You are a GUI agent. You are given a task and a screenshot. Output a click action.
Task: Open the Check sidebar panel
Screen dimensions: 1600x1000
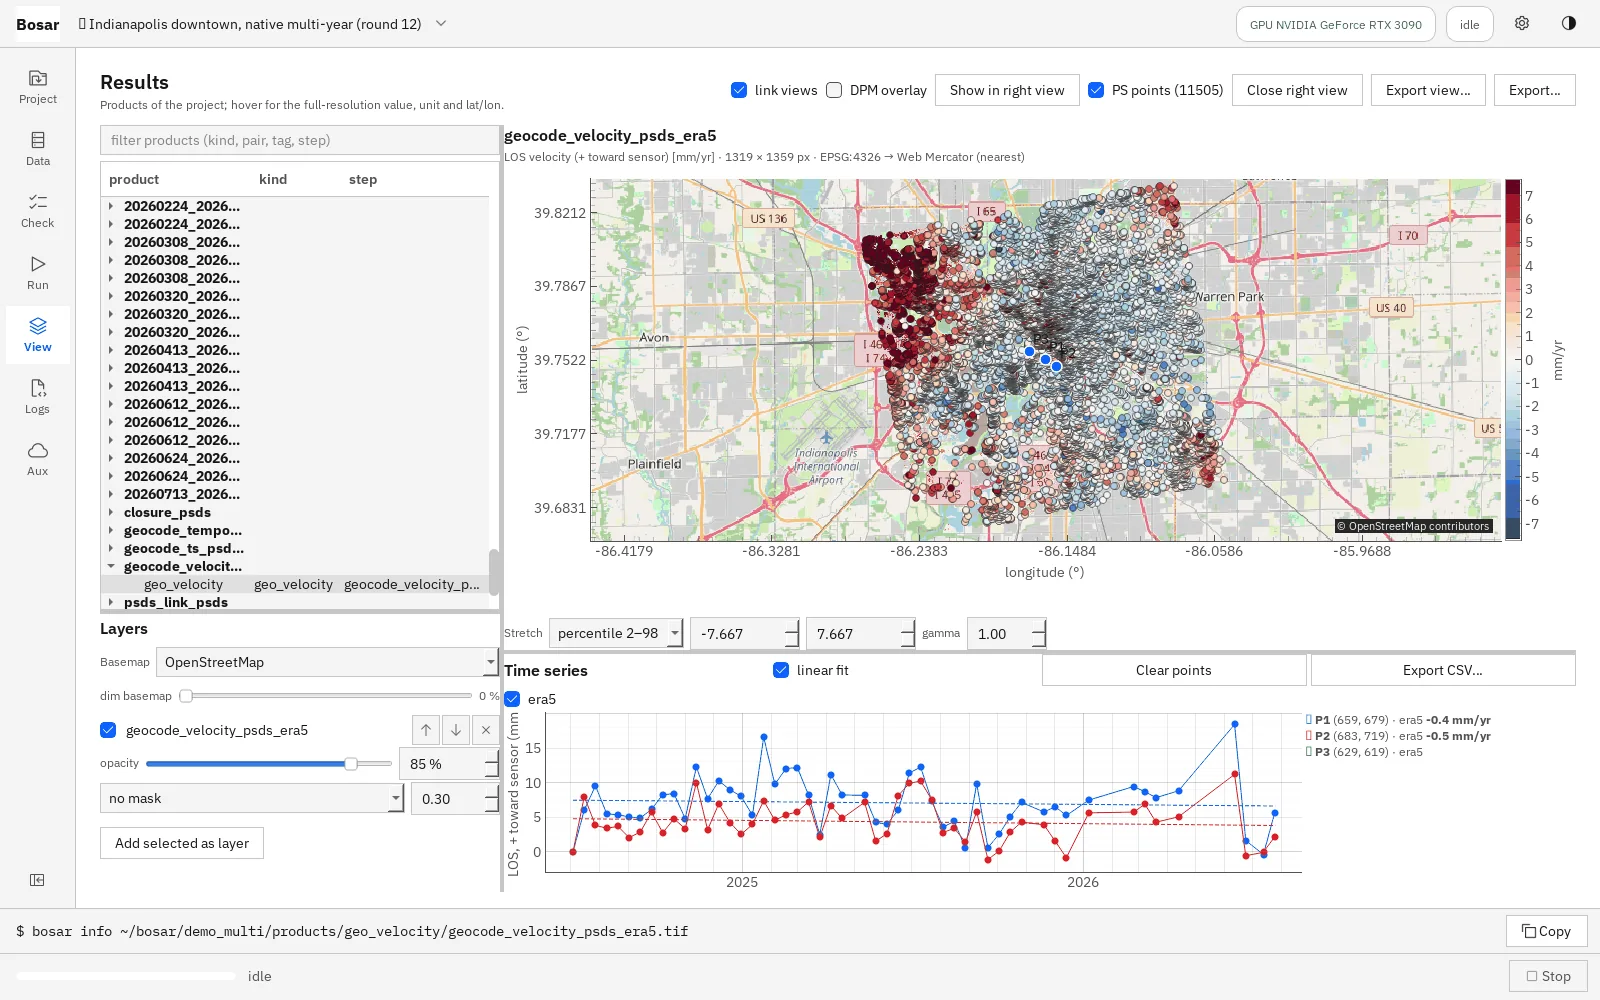[x=38, y=210]
